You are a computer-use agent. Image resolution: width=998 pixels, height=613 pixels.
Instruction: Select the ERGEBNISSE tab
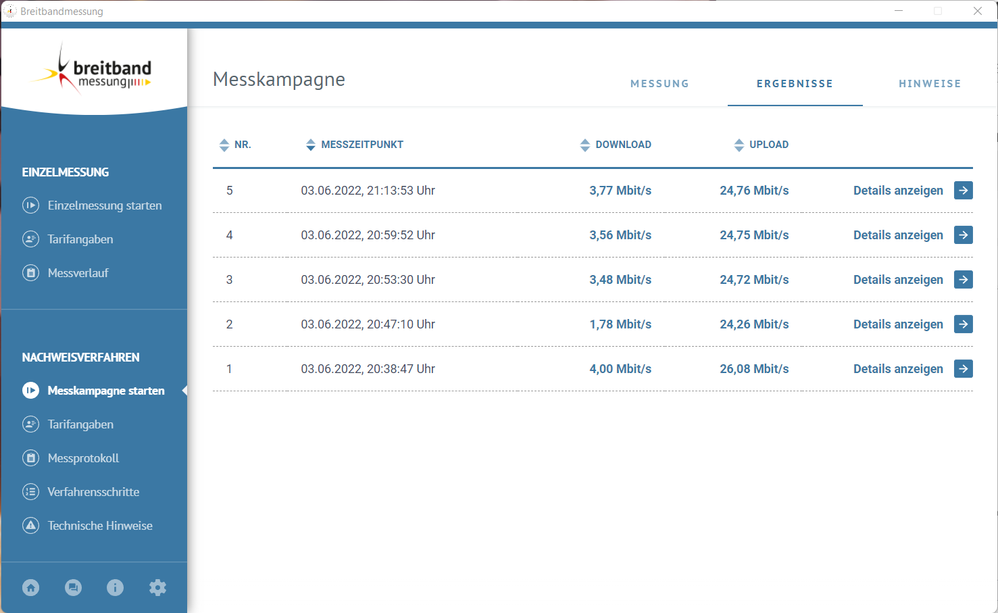(795, 83)
